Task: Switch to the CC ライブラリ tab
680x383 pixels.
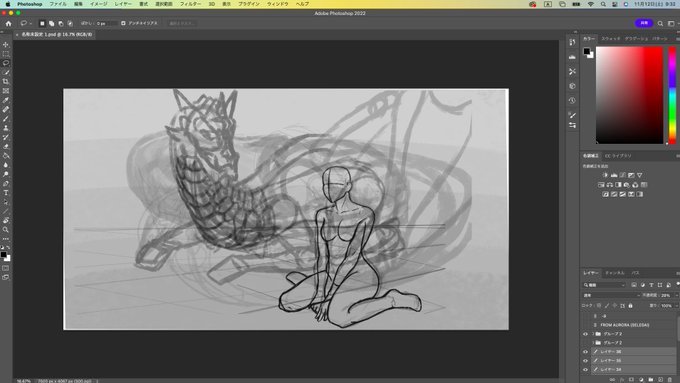Action: (618, 156)
